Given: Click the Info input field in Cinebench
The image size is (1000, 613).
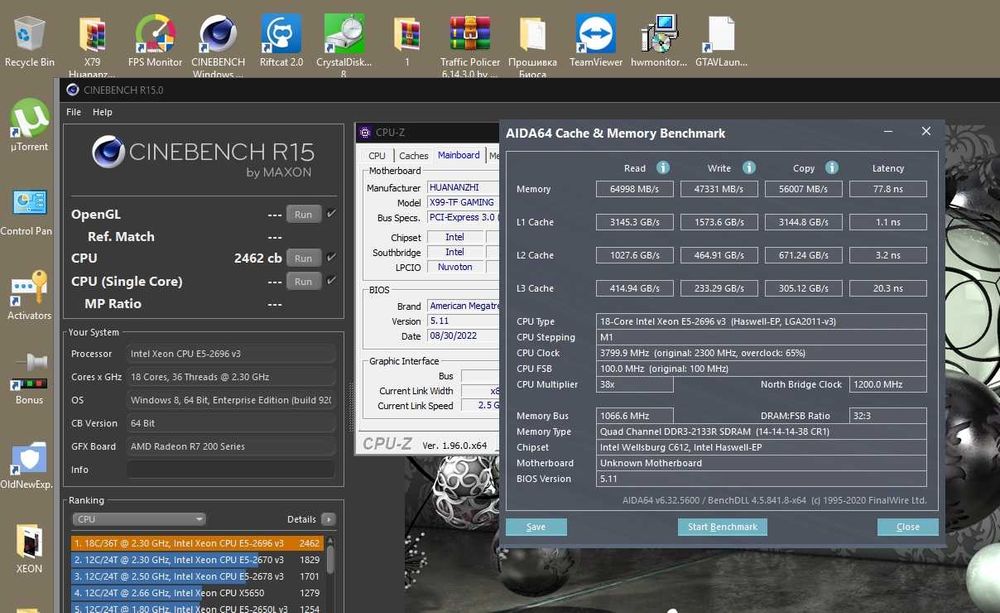Looking at the screenshot, I should pyautogui.click(x=230, y=469).
